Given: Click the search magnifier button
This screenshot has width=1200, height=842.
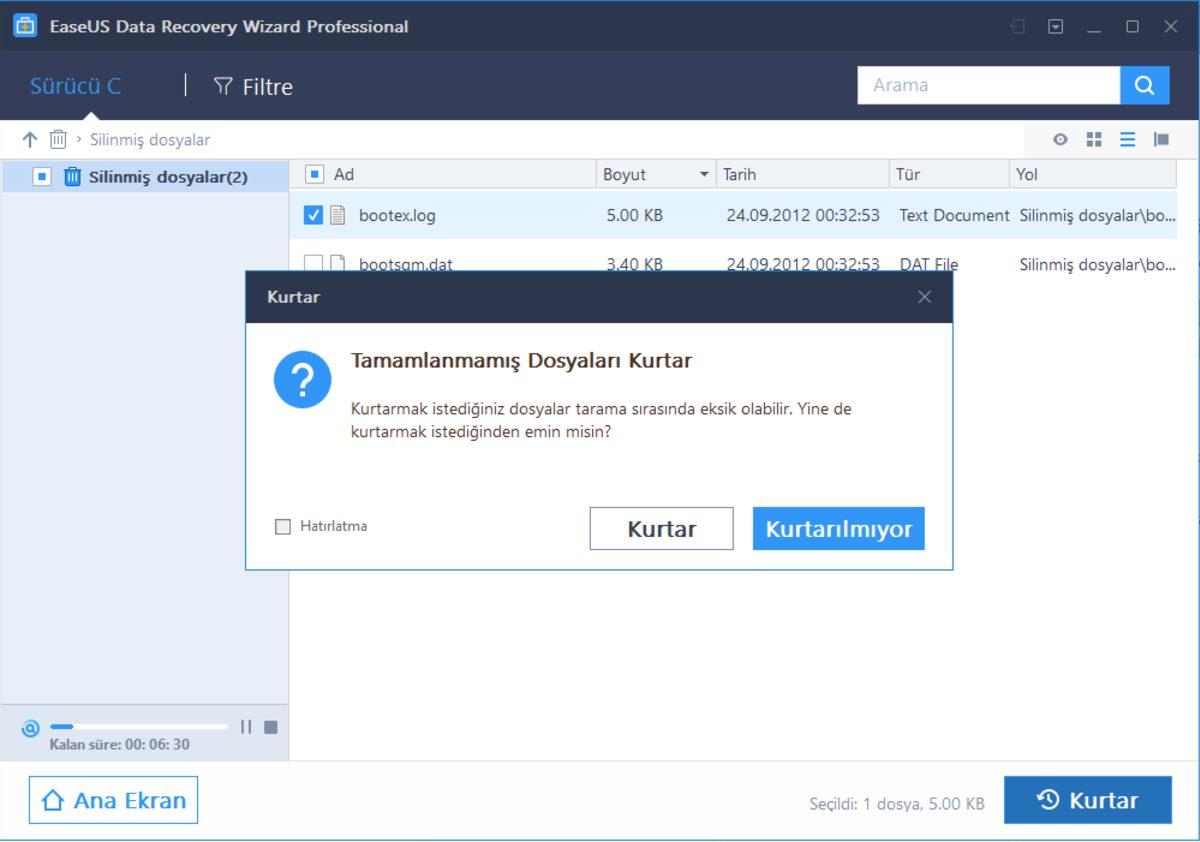Looking at the screenshot, I should [x=1145, y=85].
